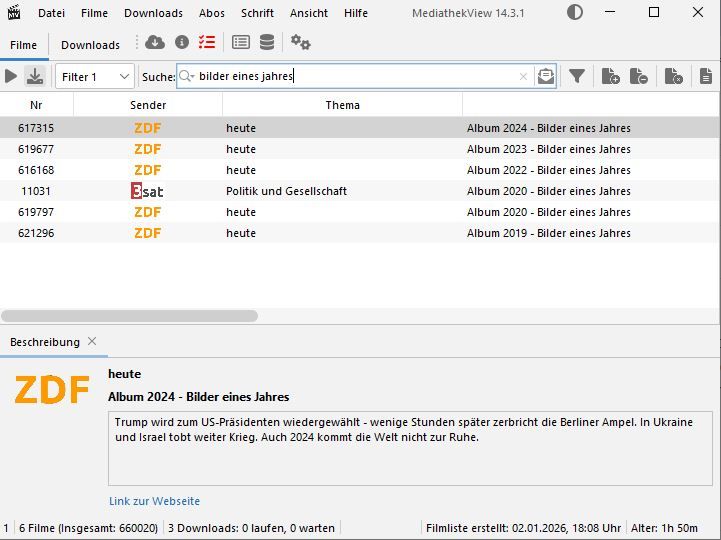The width and height of the screenshot is (721, 540).
Task: Open the database stack icon
Action: click(267, 42)
